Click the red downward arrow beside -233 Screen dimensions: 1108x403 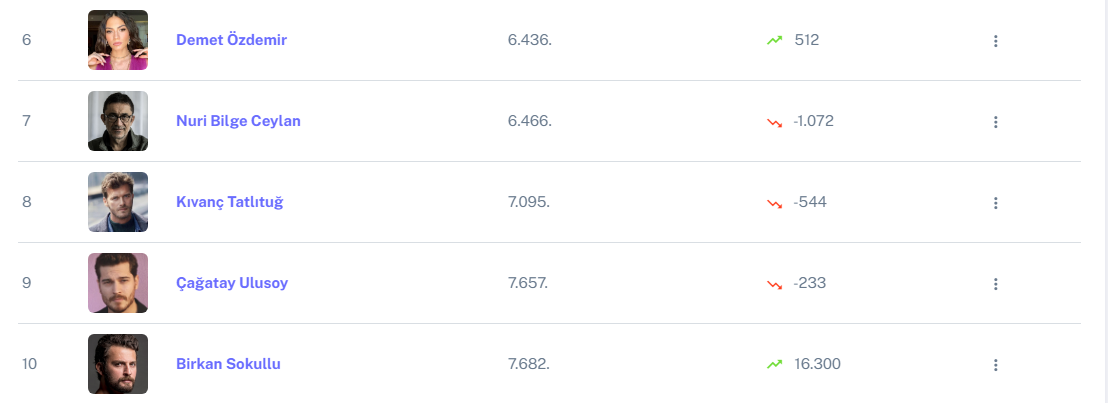[x=774, y=283]
